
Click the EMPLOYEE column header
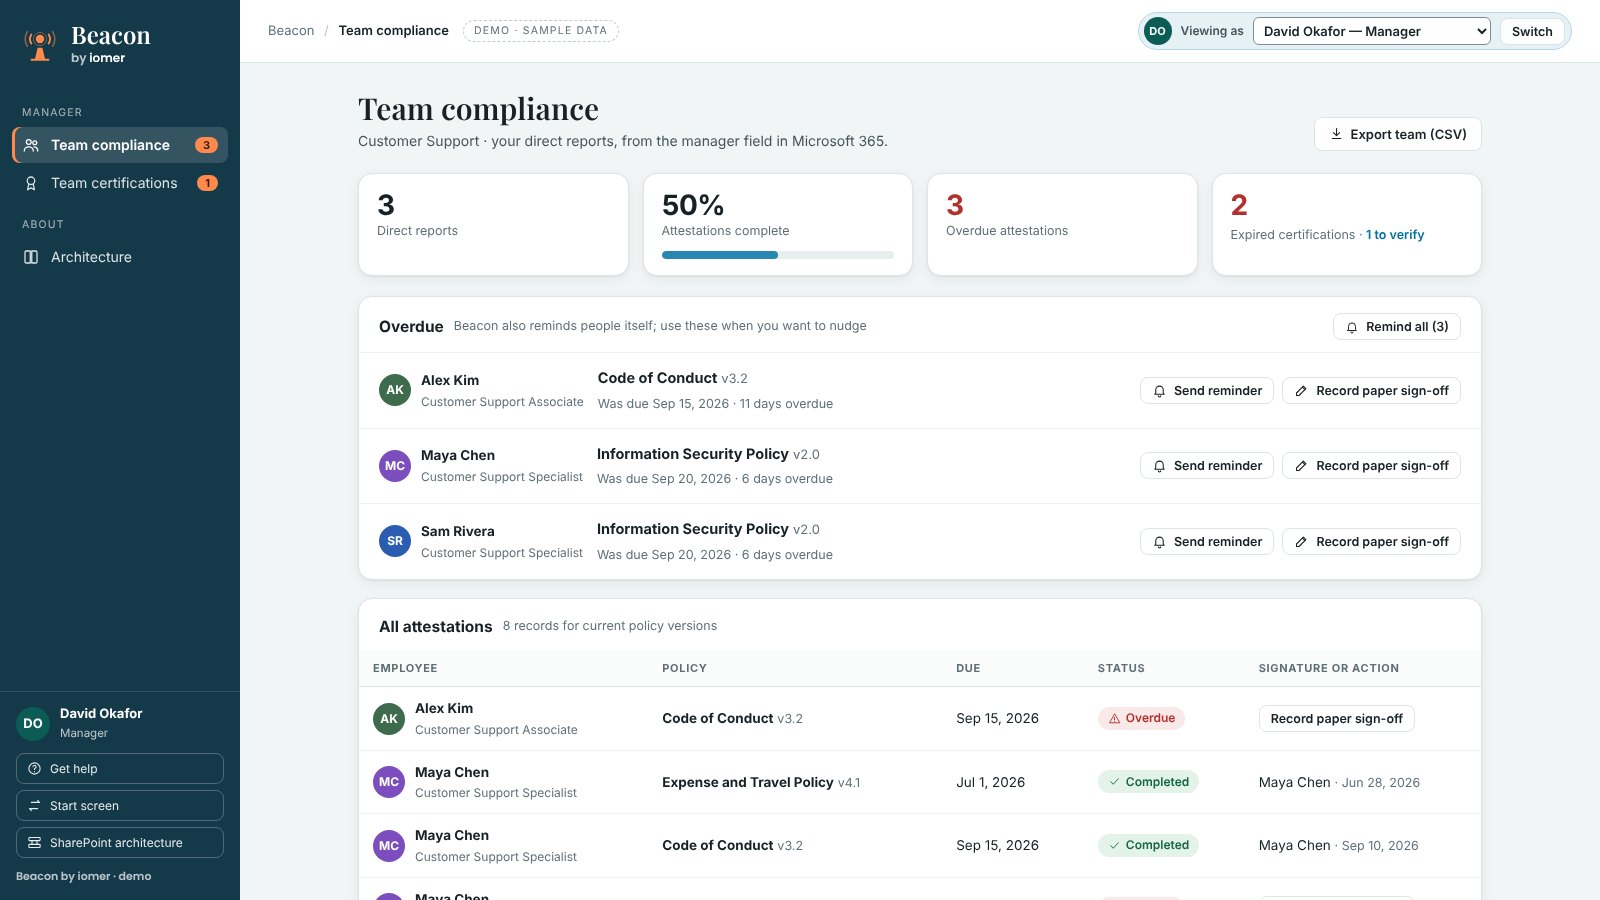(405, 668)
